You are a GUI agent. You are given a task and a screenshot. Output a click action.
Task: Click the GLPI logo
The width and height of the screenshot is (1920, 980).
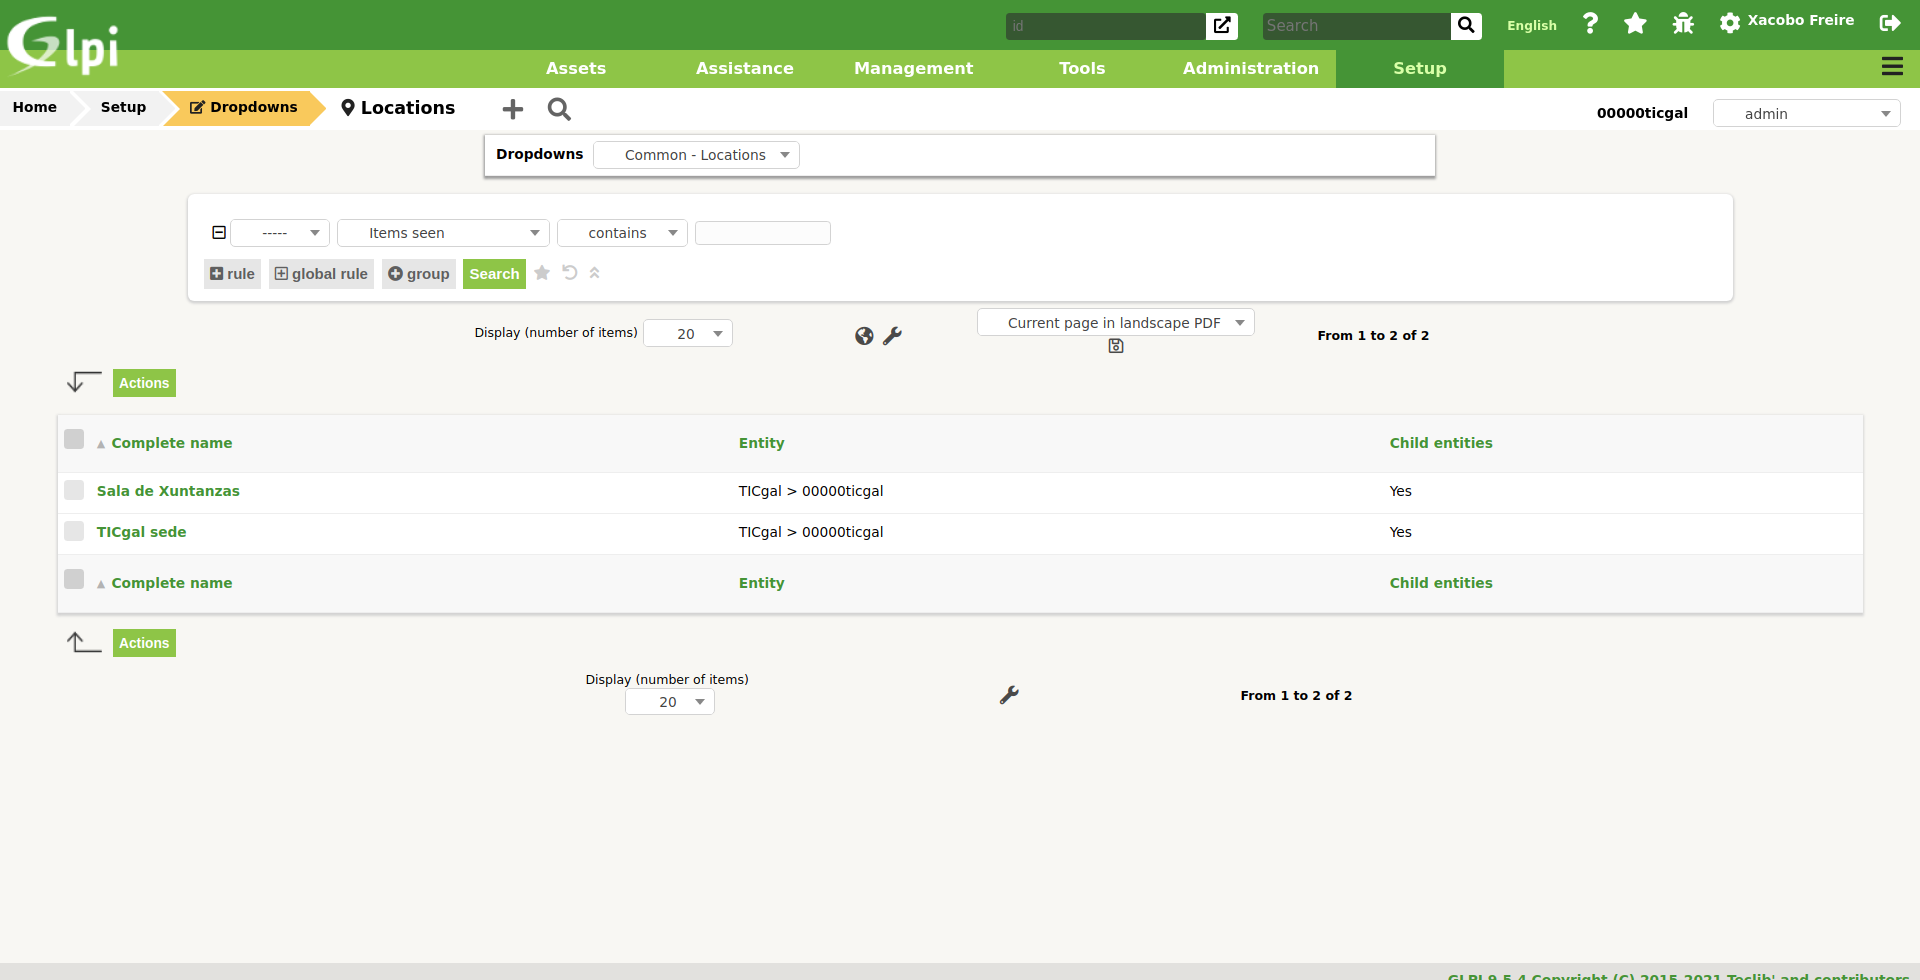click(x=63, y=44)
